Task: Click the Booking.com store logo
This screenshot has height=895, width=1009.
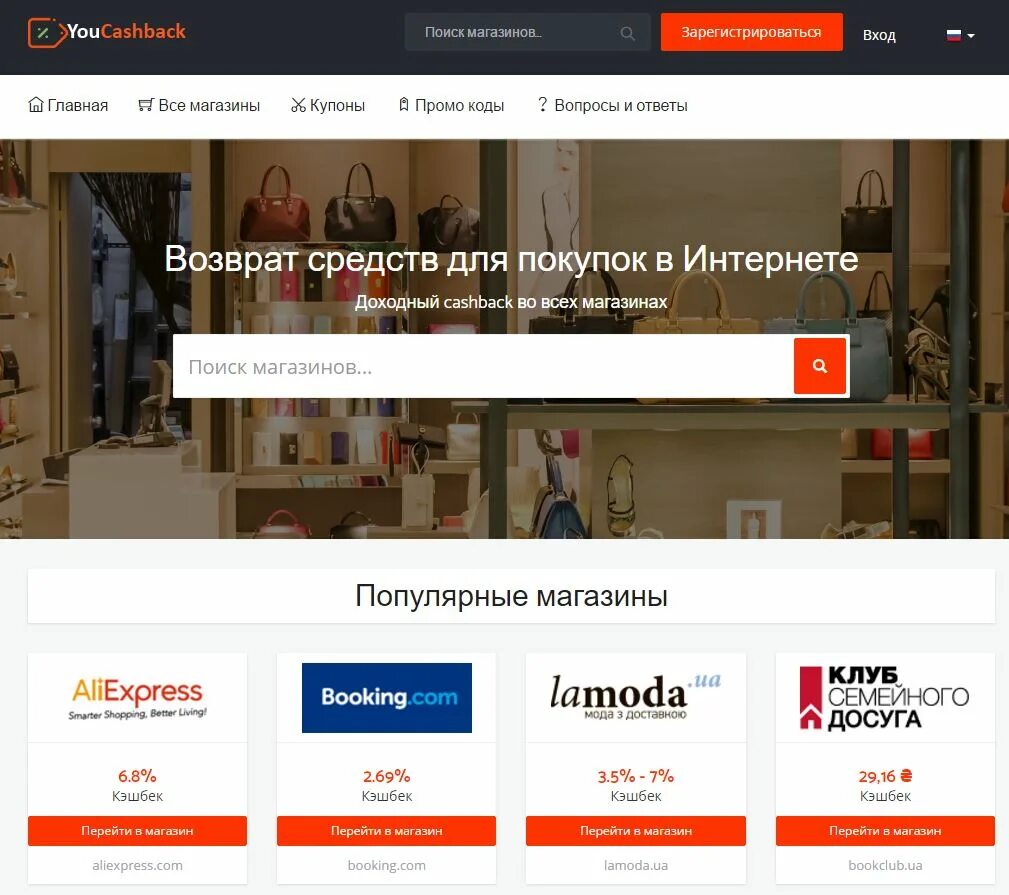Action: 387,697
